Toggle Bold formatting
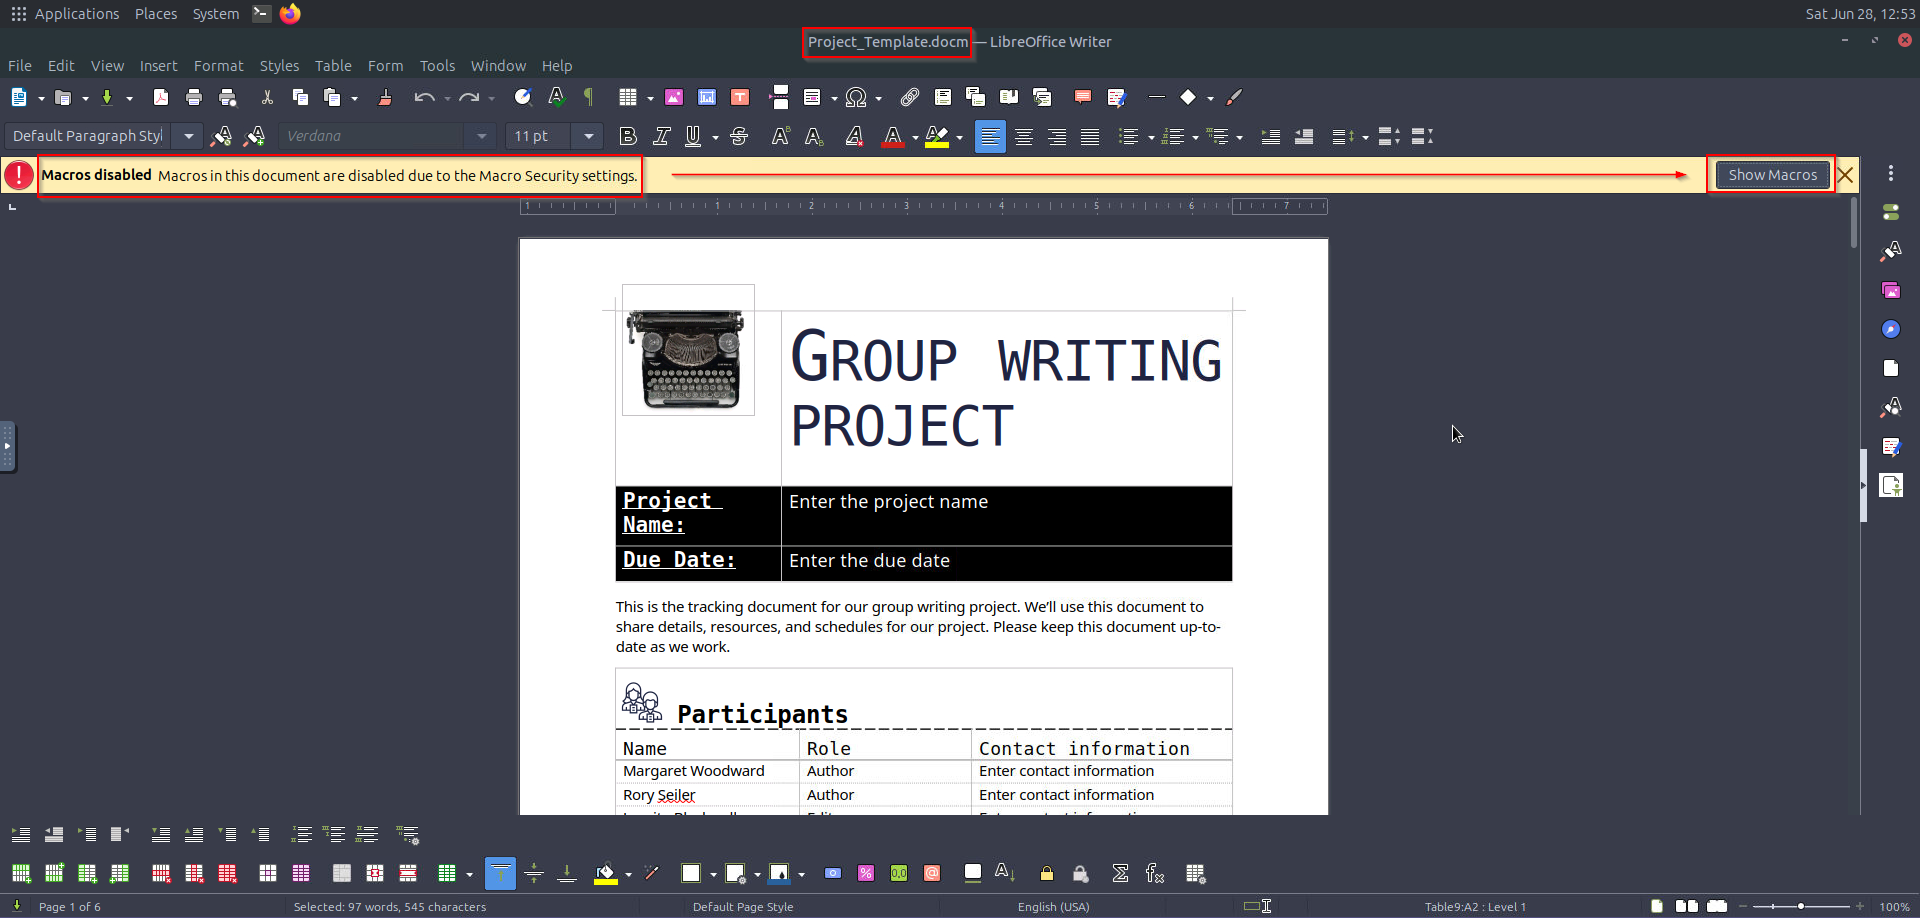The image size is (1920, 918). 628,136
